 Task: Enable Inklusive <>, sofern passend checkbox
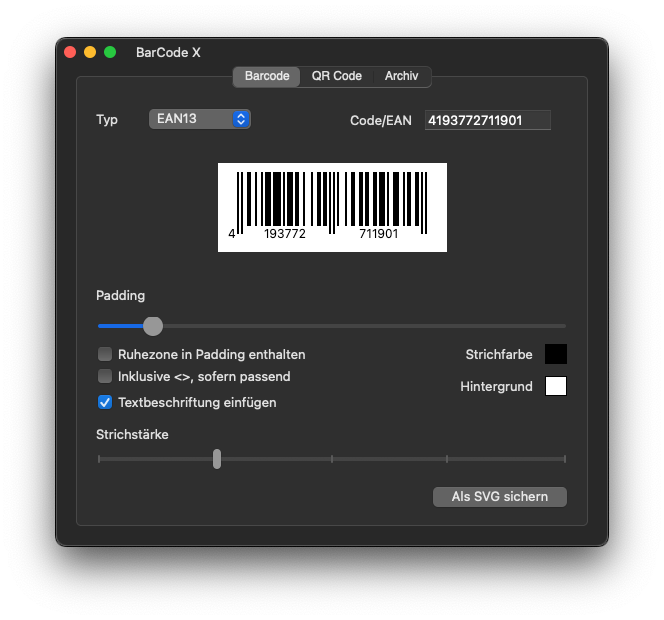105,376
